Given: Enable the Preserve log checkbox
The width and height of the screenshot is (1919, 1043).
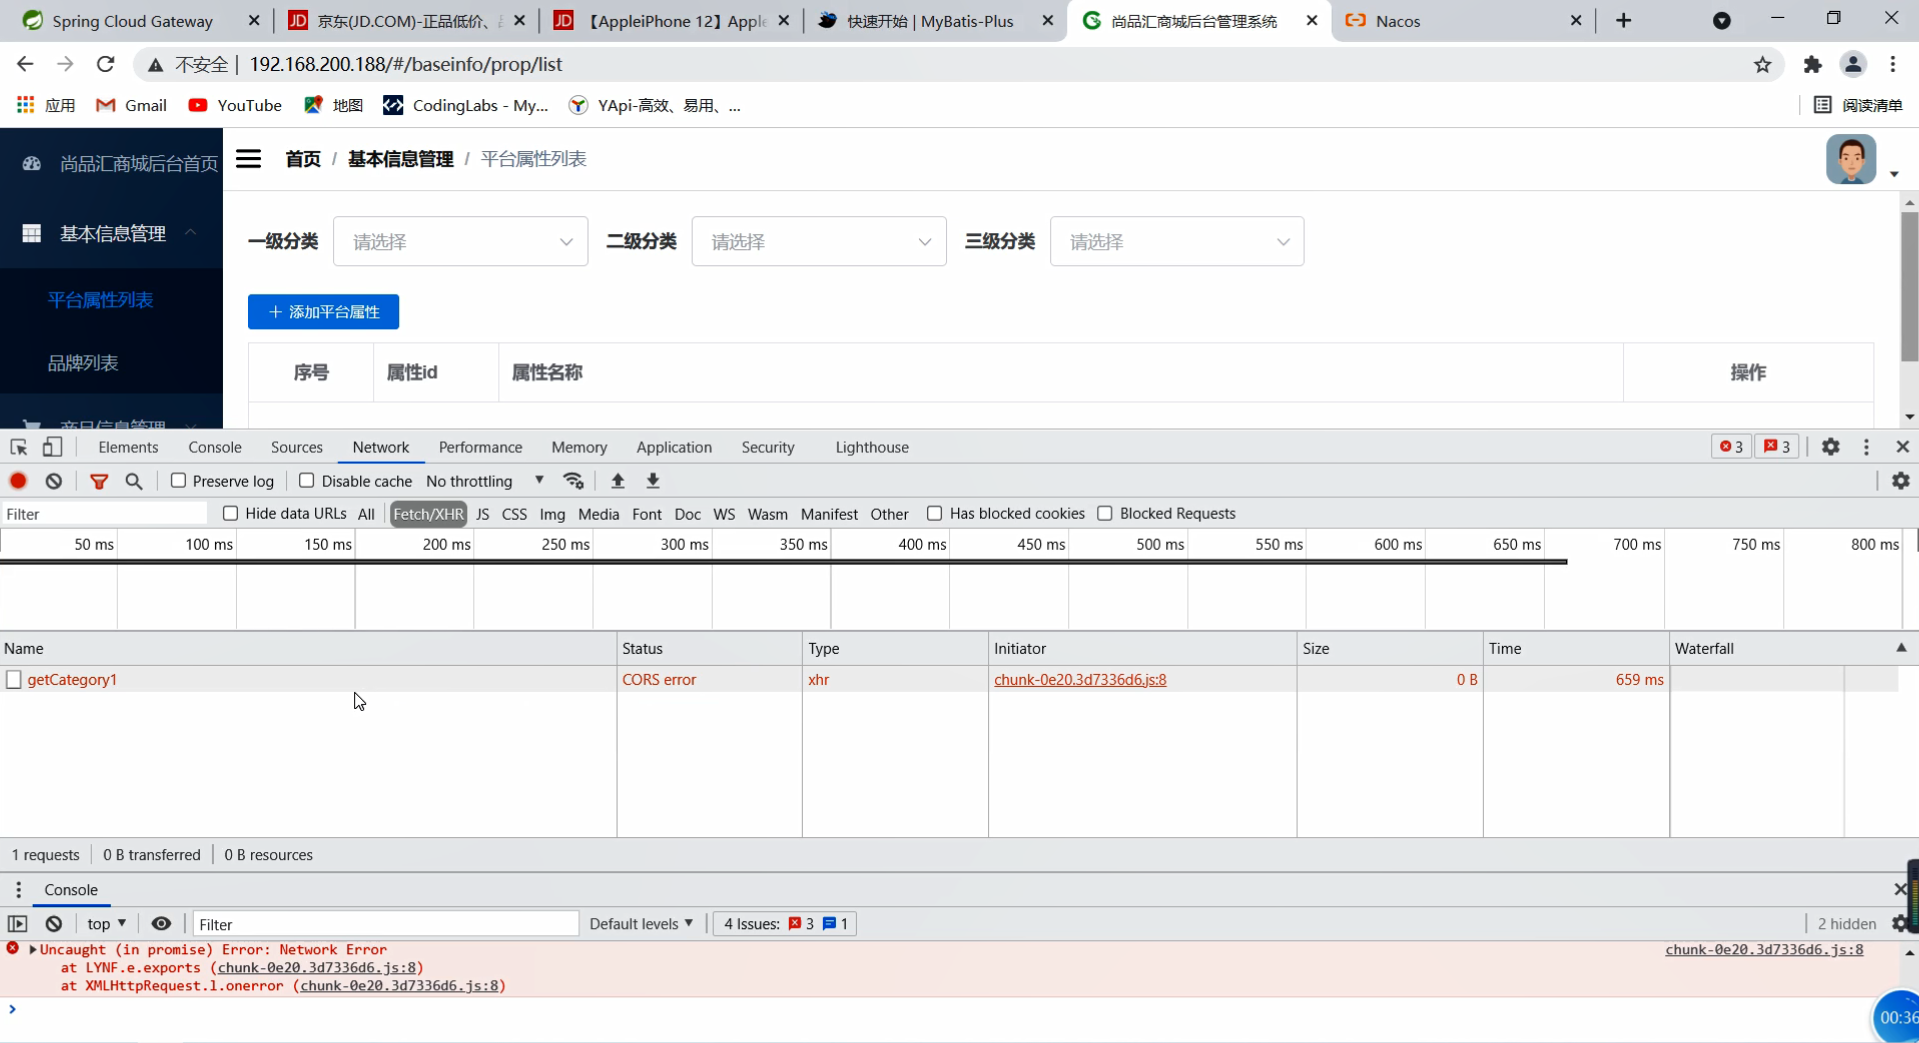Looking at the screenshot, I should point(178,481).
